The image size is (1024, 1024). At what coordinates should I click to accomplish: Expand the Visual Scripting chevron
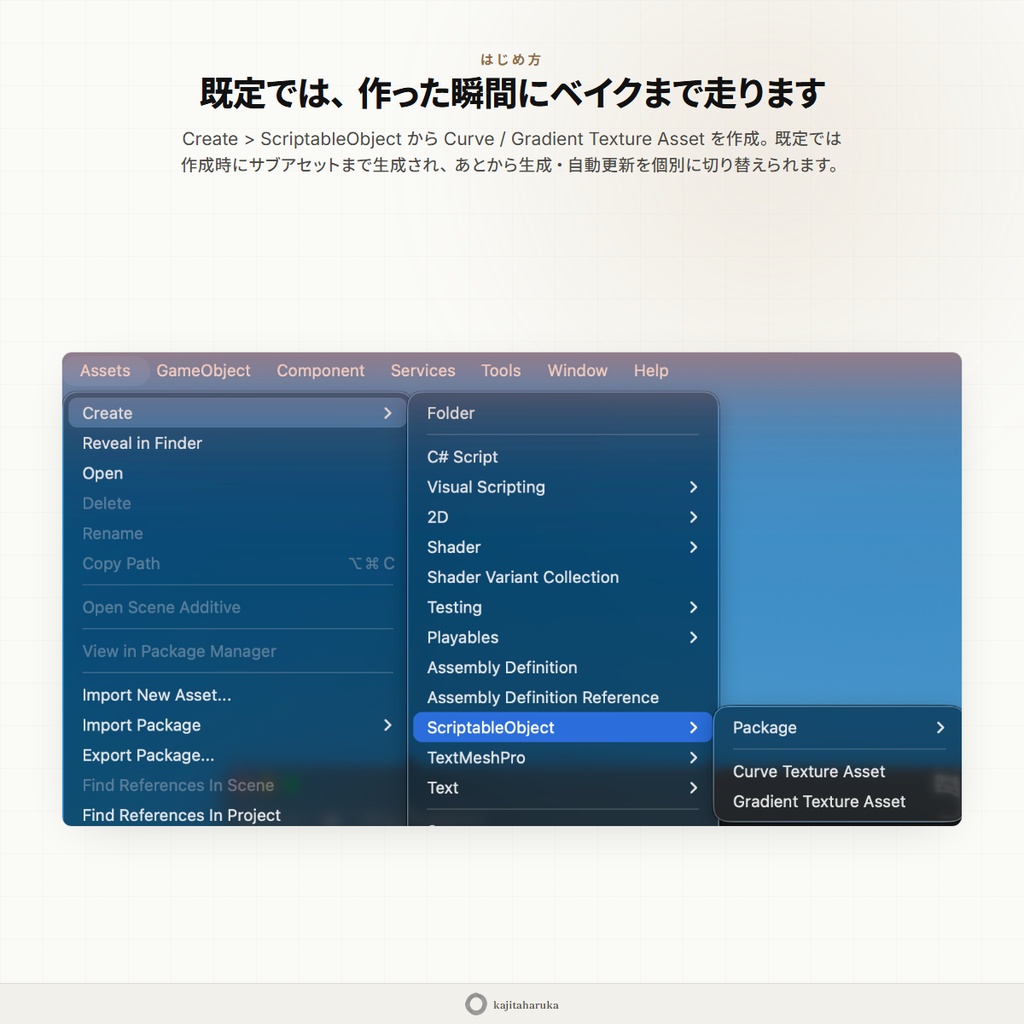[694, 487]
